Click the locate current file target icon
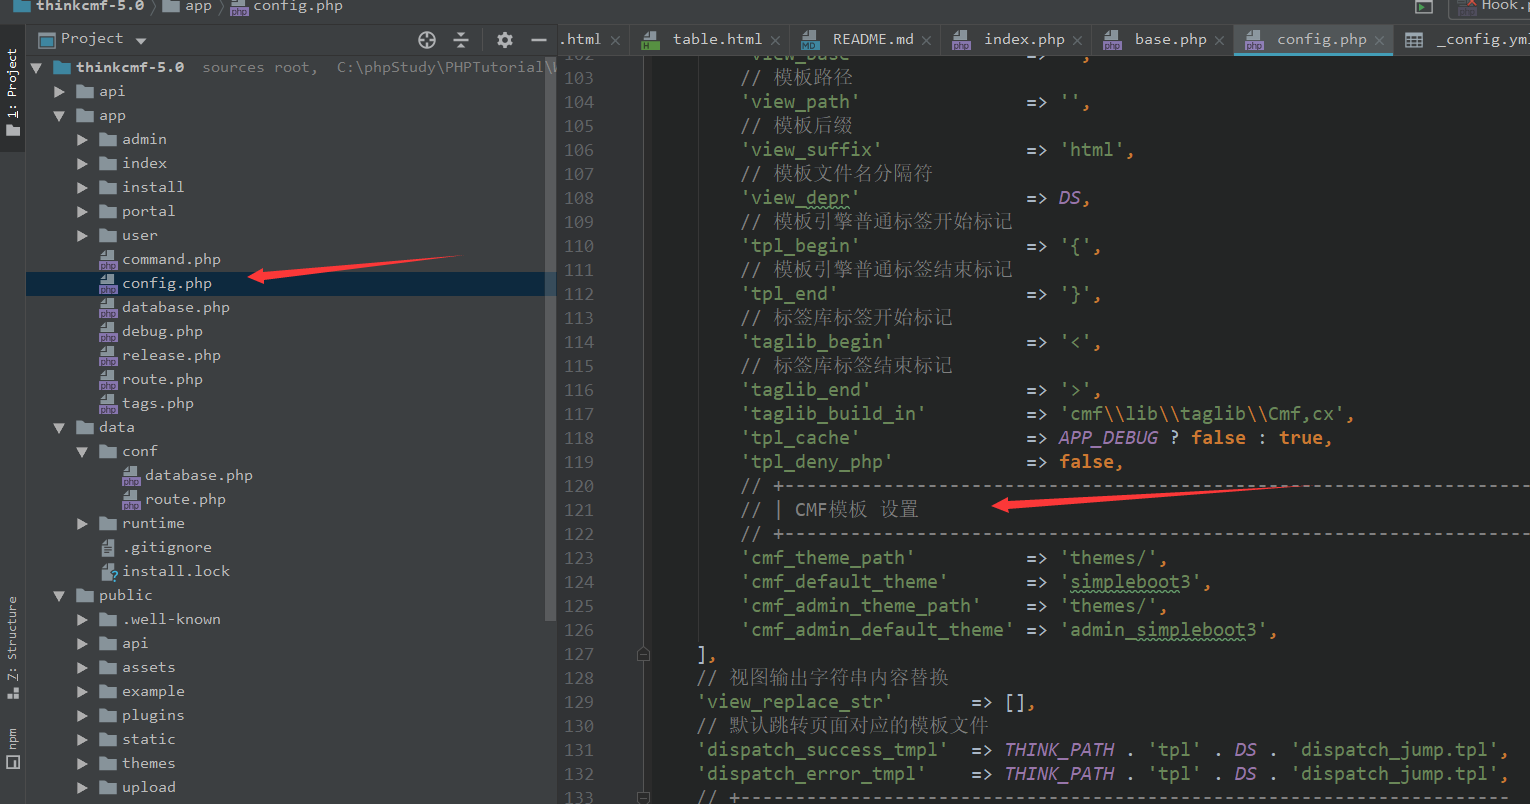Viewport: 1530px width, 804px height. 427,40
